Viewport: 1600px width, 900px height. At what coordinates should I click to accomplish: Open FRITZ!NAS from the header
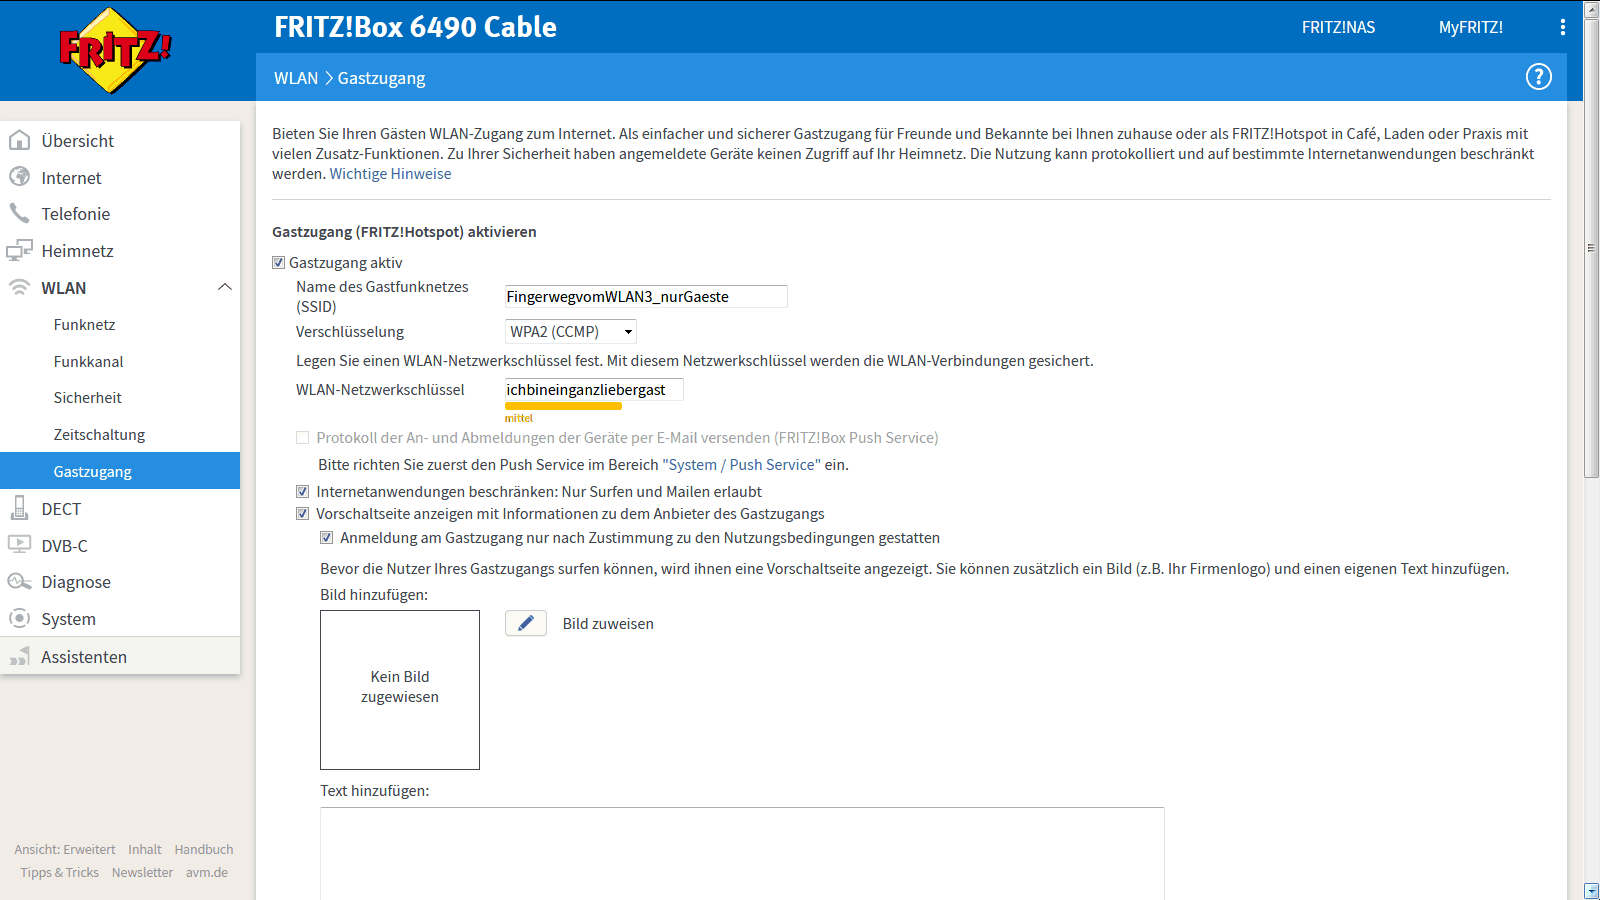tap(1338, 27)
